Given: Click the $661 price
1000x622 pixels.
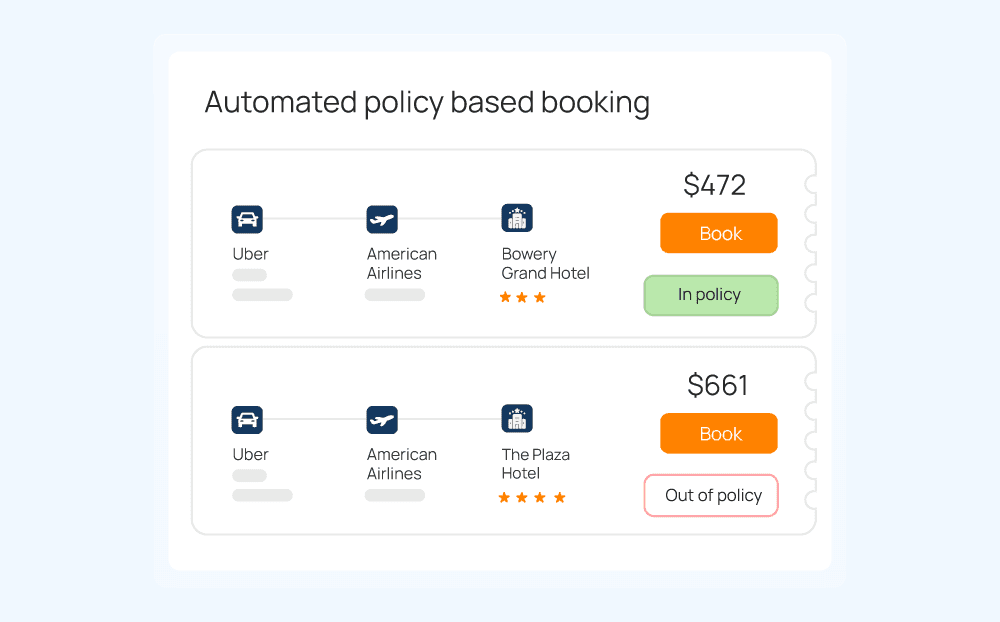Looking at the screenshot, I should coord(718,385).
